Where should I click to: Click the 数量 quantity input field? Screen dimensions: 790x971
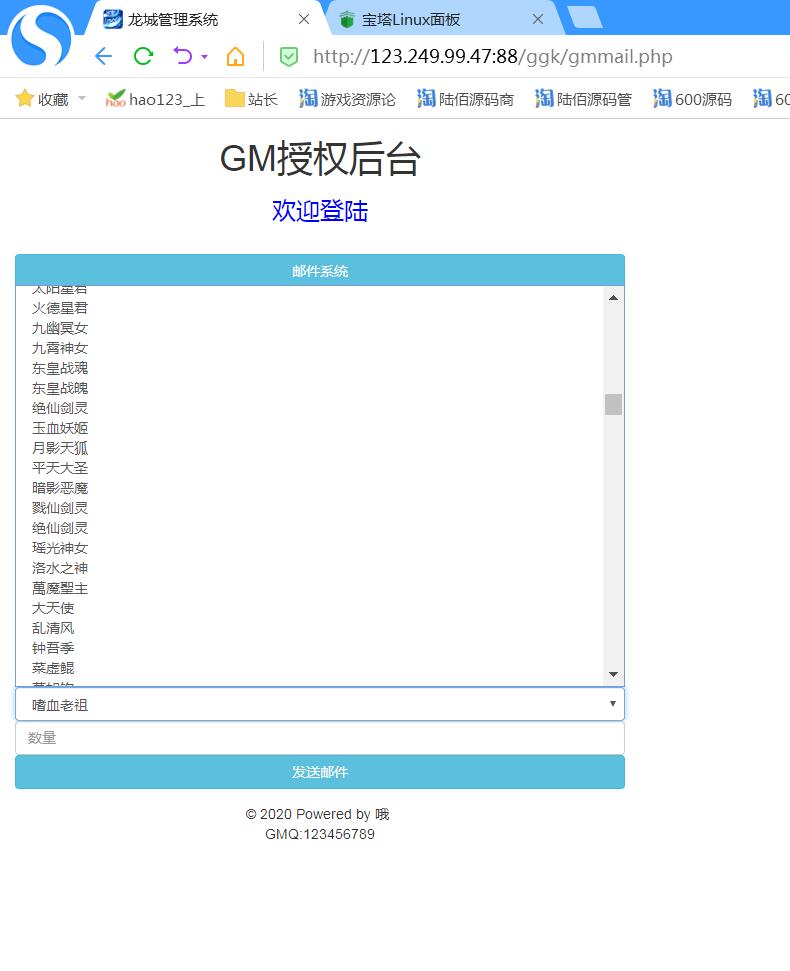319,738
